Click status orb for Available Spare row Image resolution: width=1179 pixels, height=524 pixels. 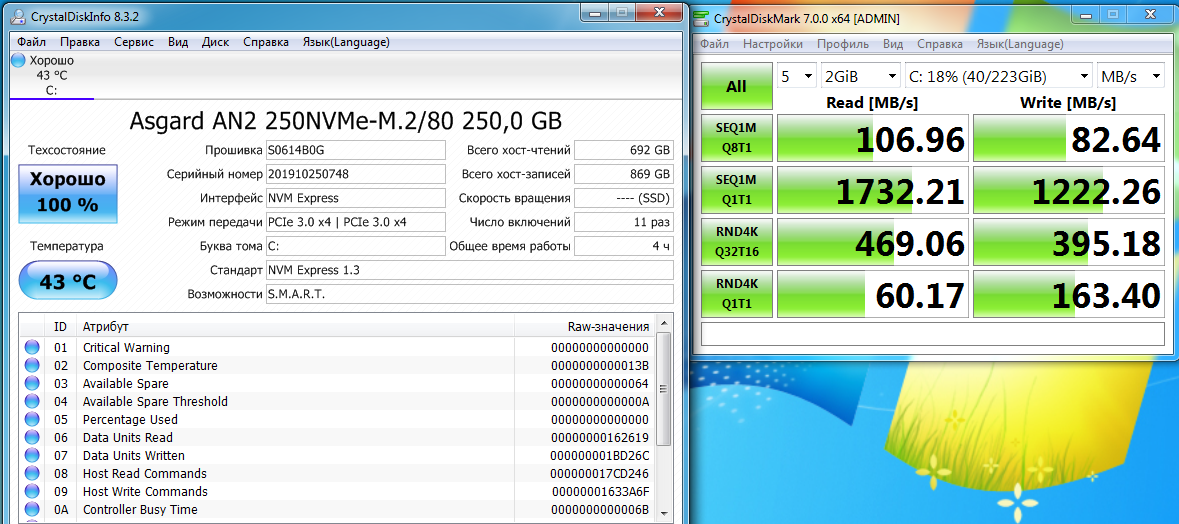click(x=32, y=383)
